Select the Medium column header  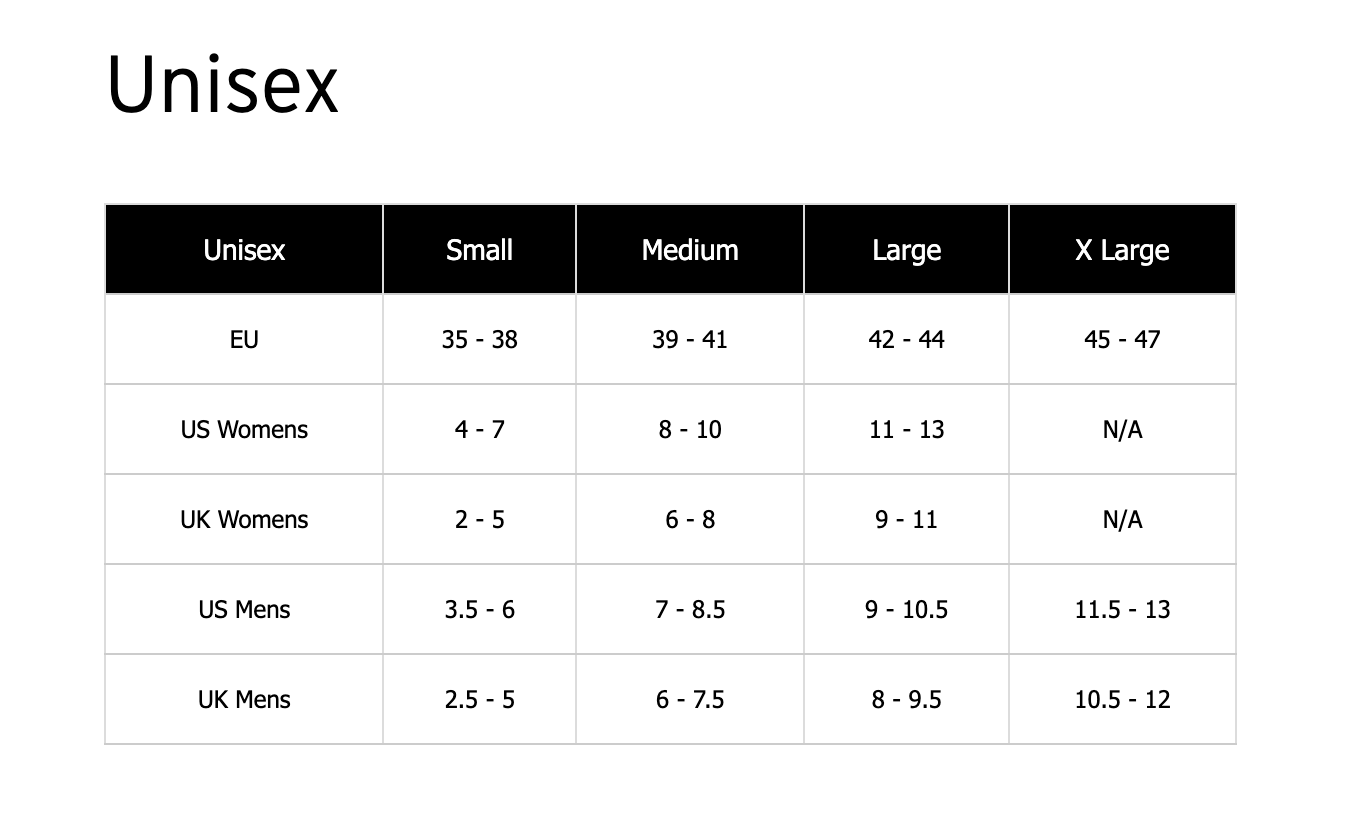[x=690, y=249]
